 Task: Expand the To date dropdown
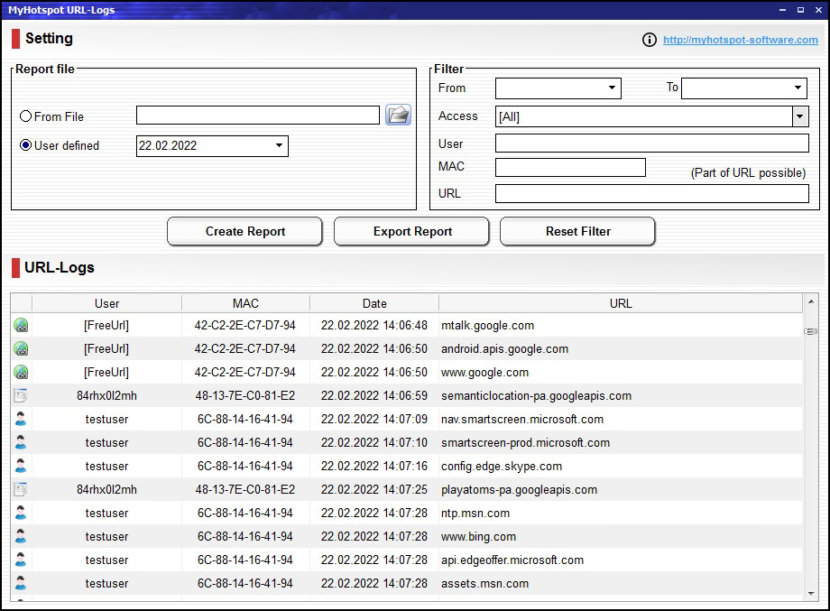(x=798, y=88)
